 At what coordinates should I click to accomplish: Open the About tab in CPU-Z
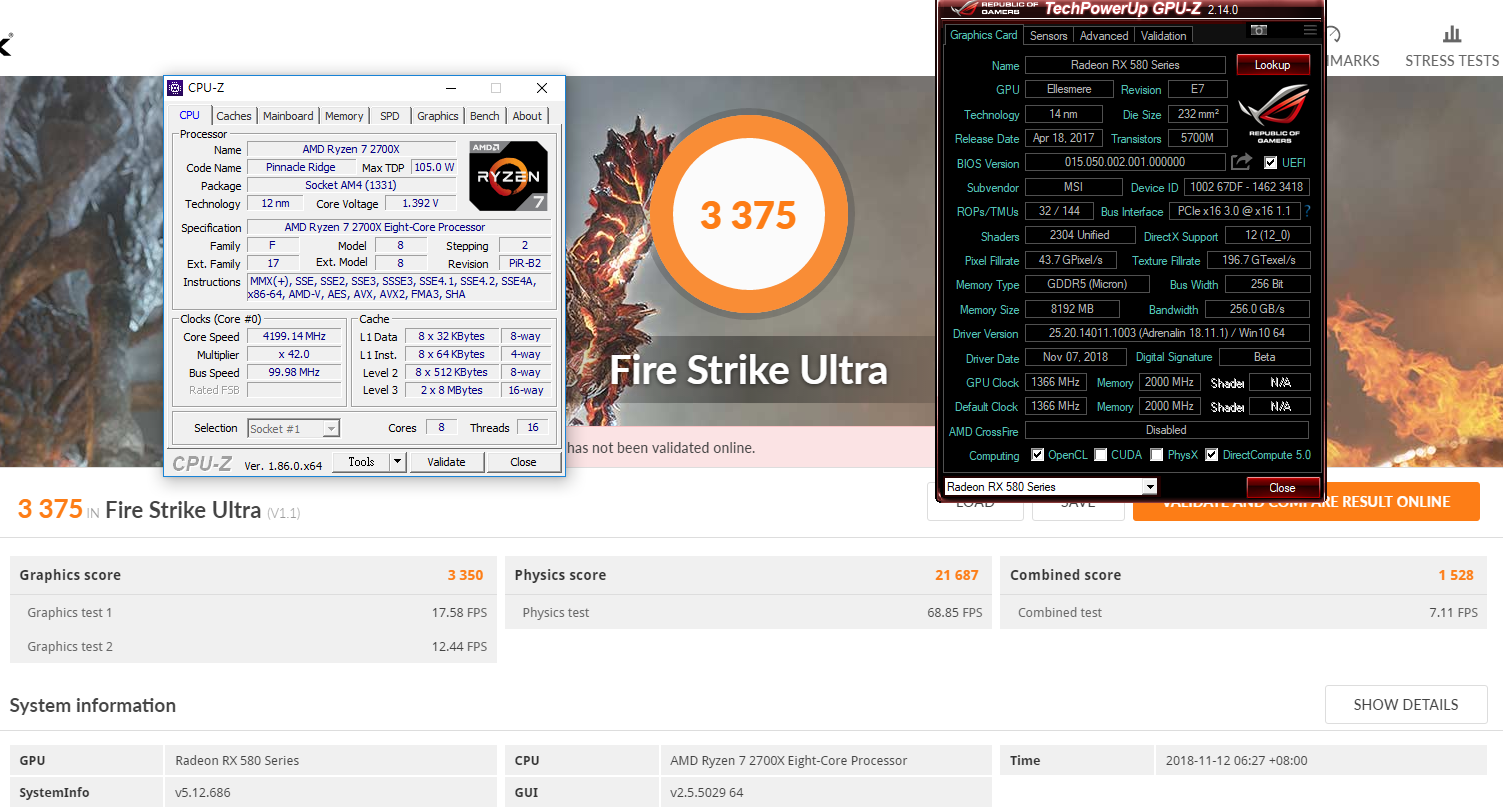coord(527,116)
